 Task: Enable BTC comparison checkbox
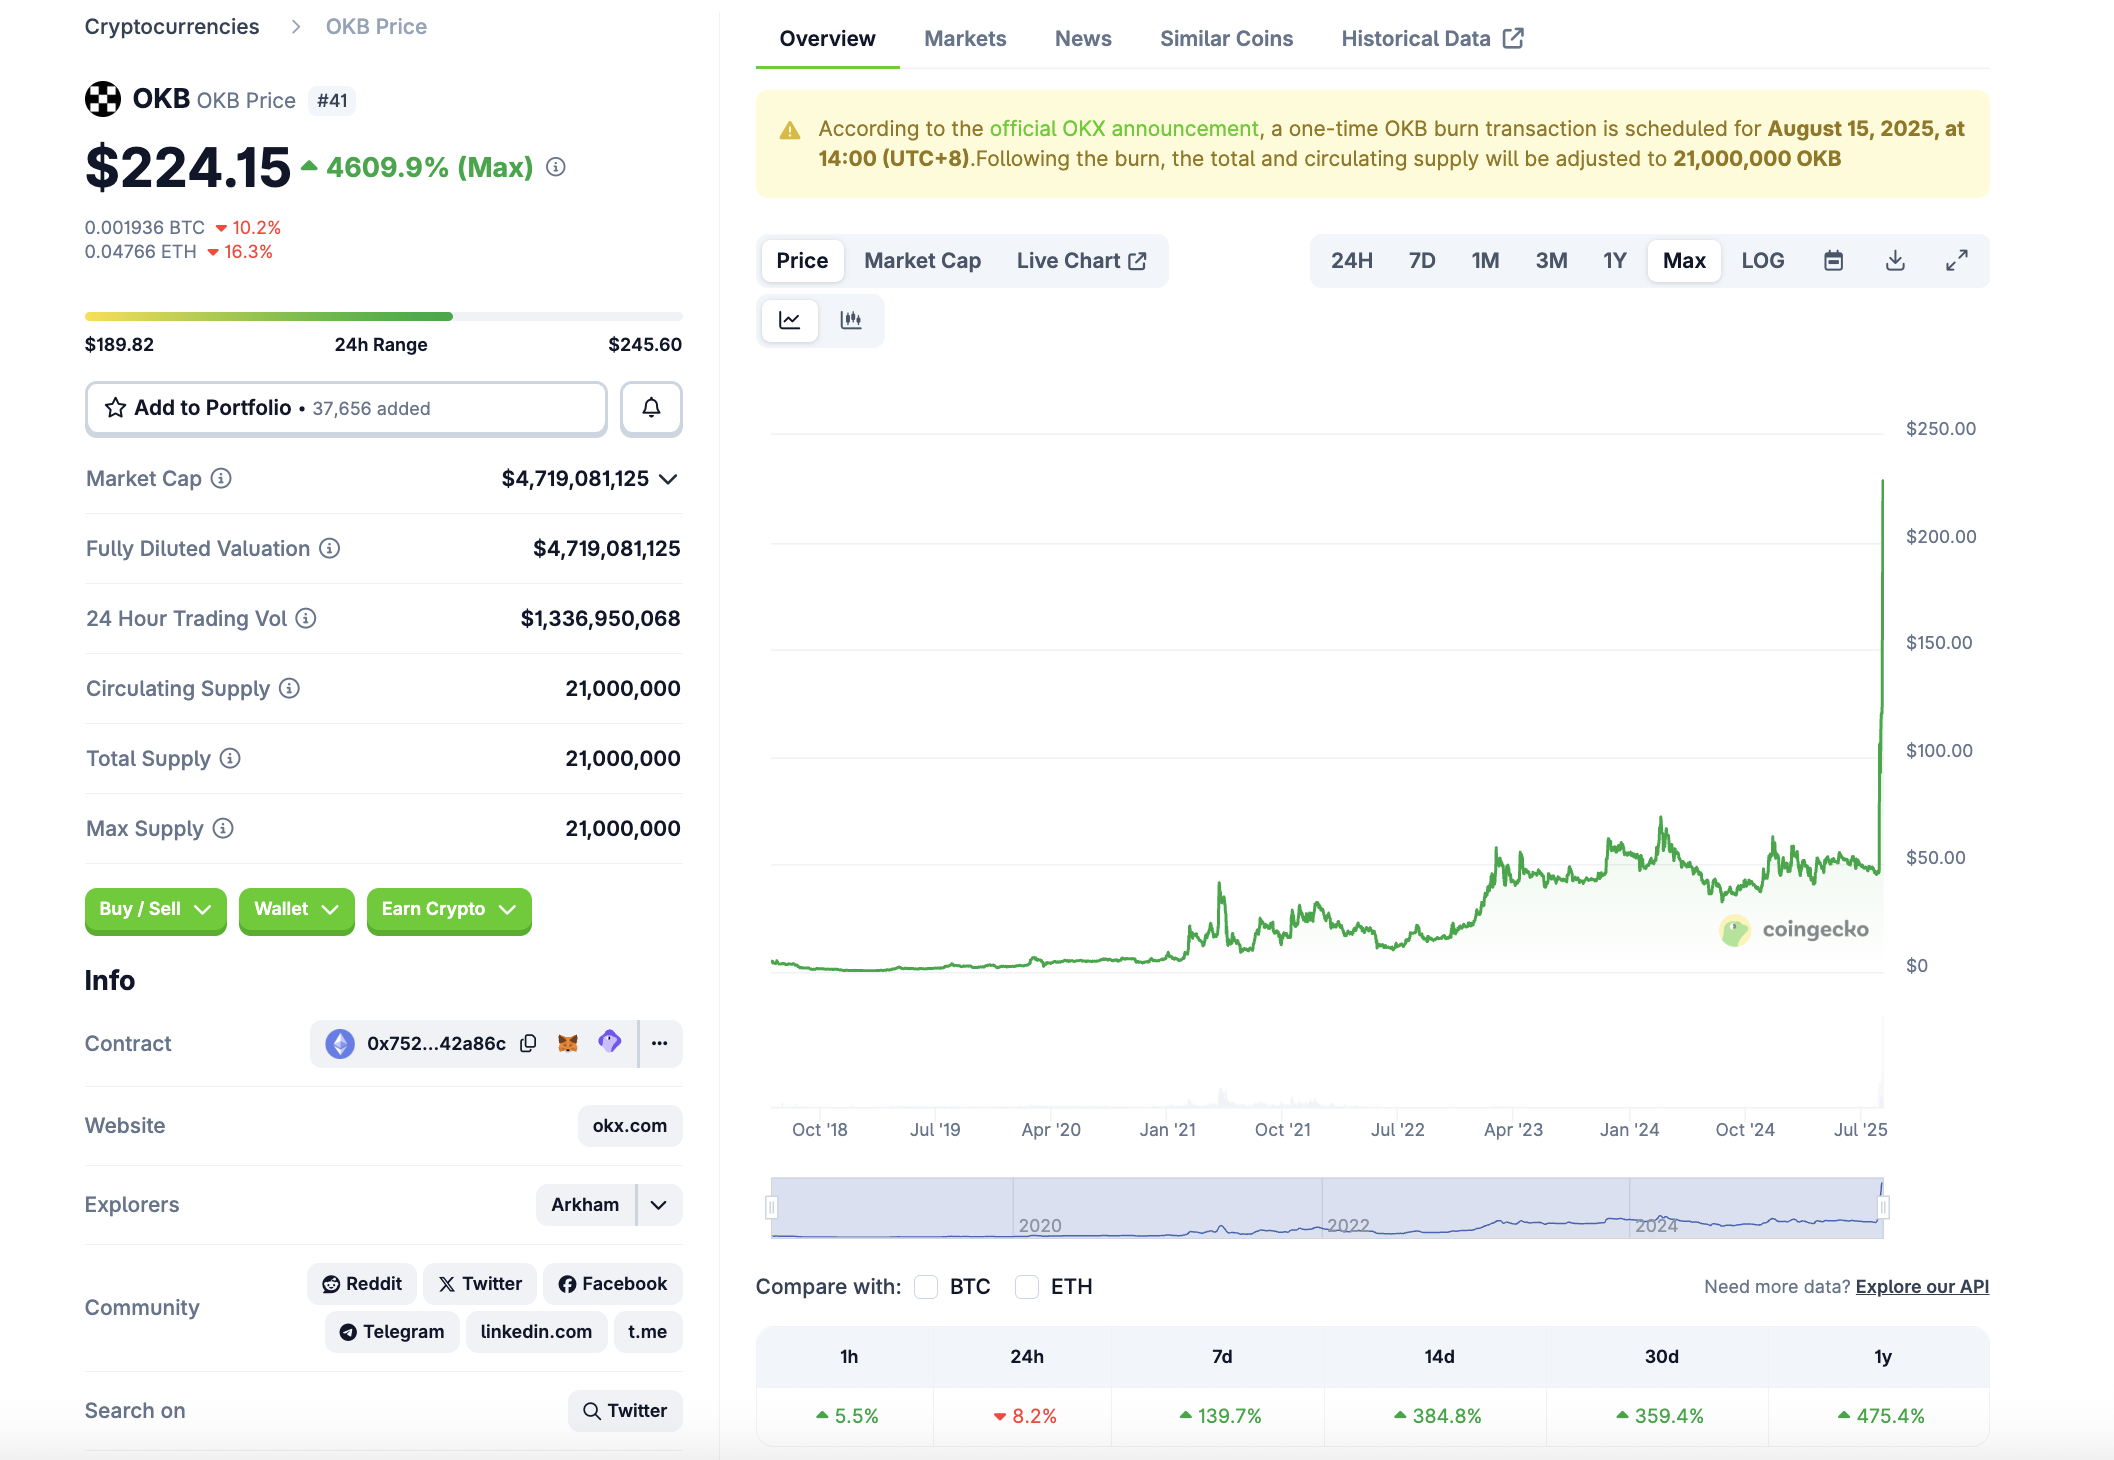927,1287
